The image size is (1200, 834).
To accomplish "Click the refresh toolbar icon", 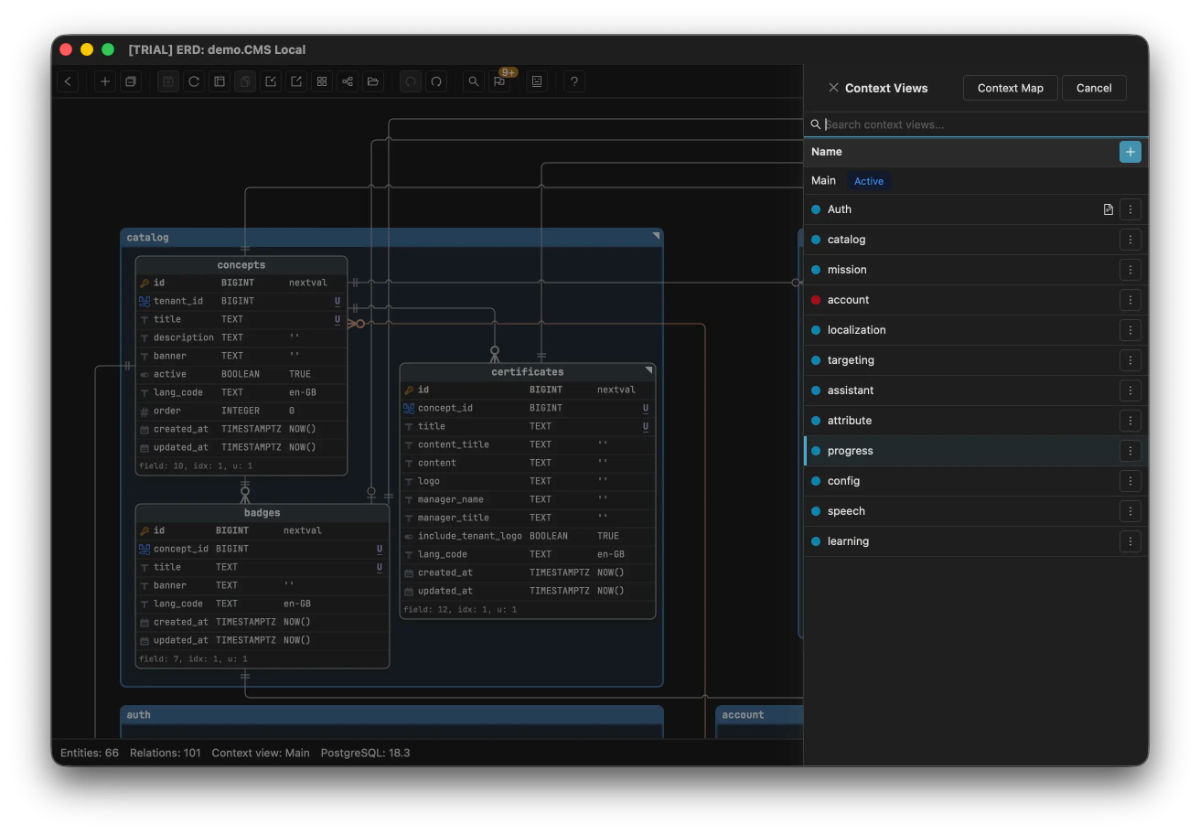I will [194, 82].
